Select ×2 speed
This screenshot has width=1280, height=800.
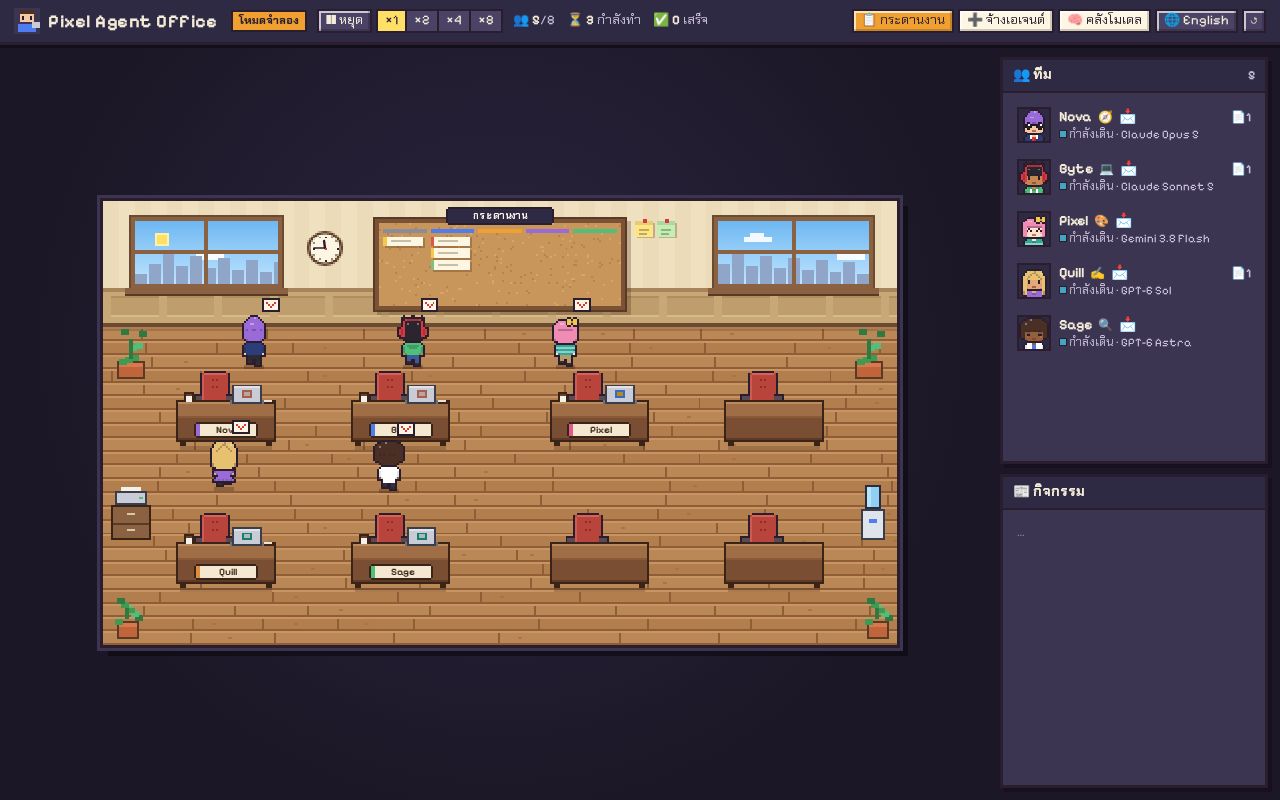click(422, 21)
